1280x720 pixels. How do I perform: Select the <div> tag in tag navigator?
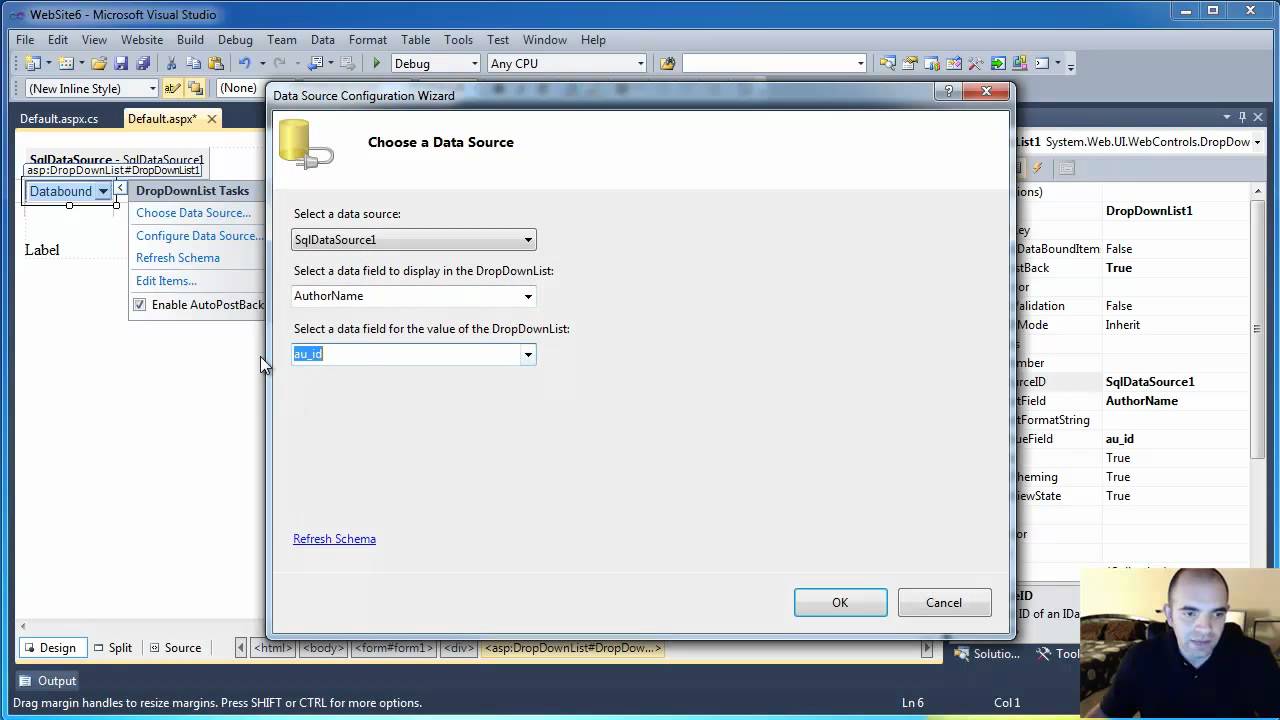click(458, 648)
